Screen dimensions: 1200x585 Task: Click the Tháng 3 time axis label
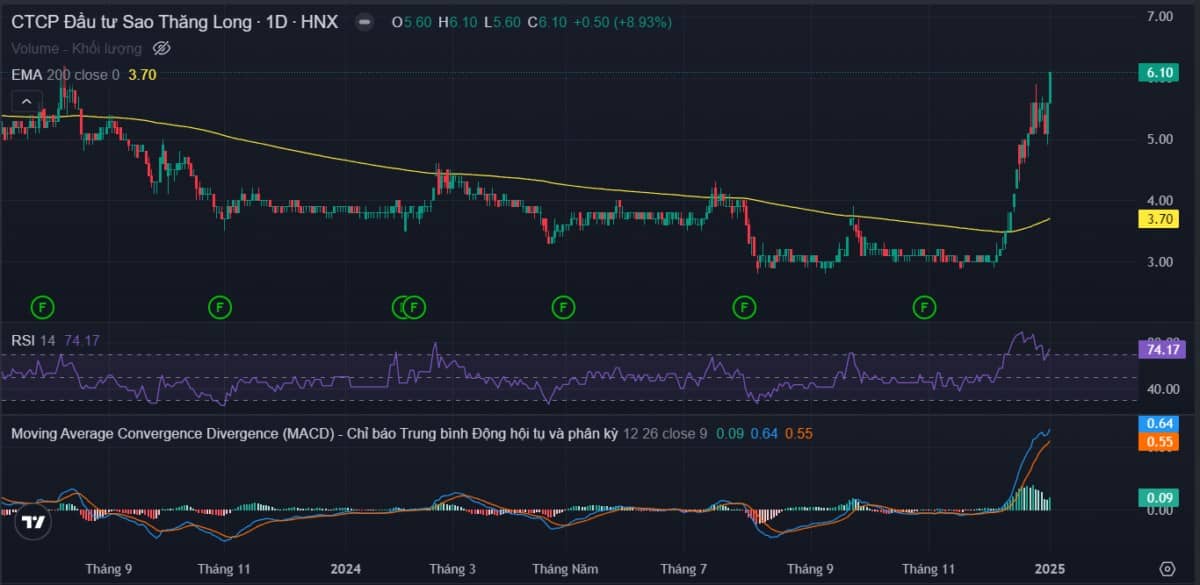pos(453,569)
